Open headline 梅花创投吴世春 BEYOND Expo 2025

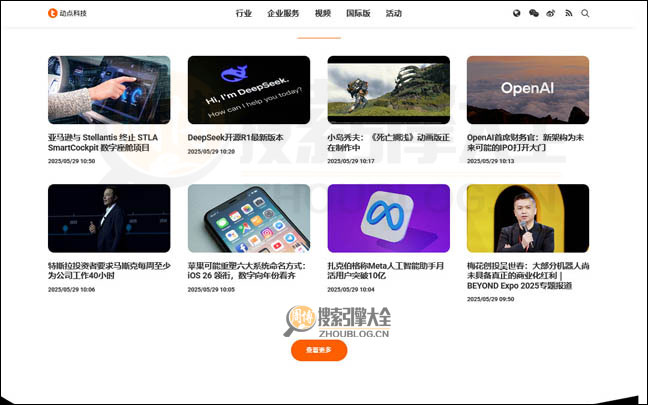point(528,276)
